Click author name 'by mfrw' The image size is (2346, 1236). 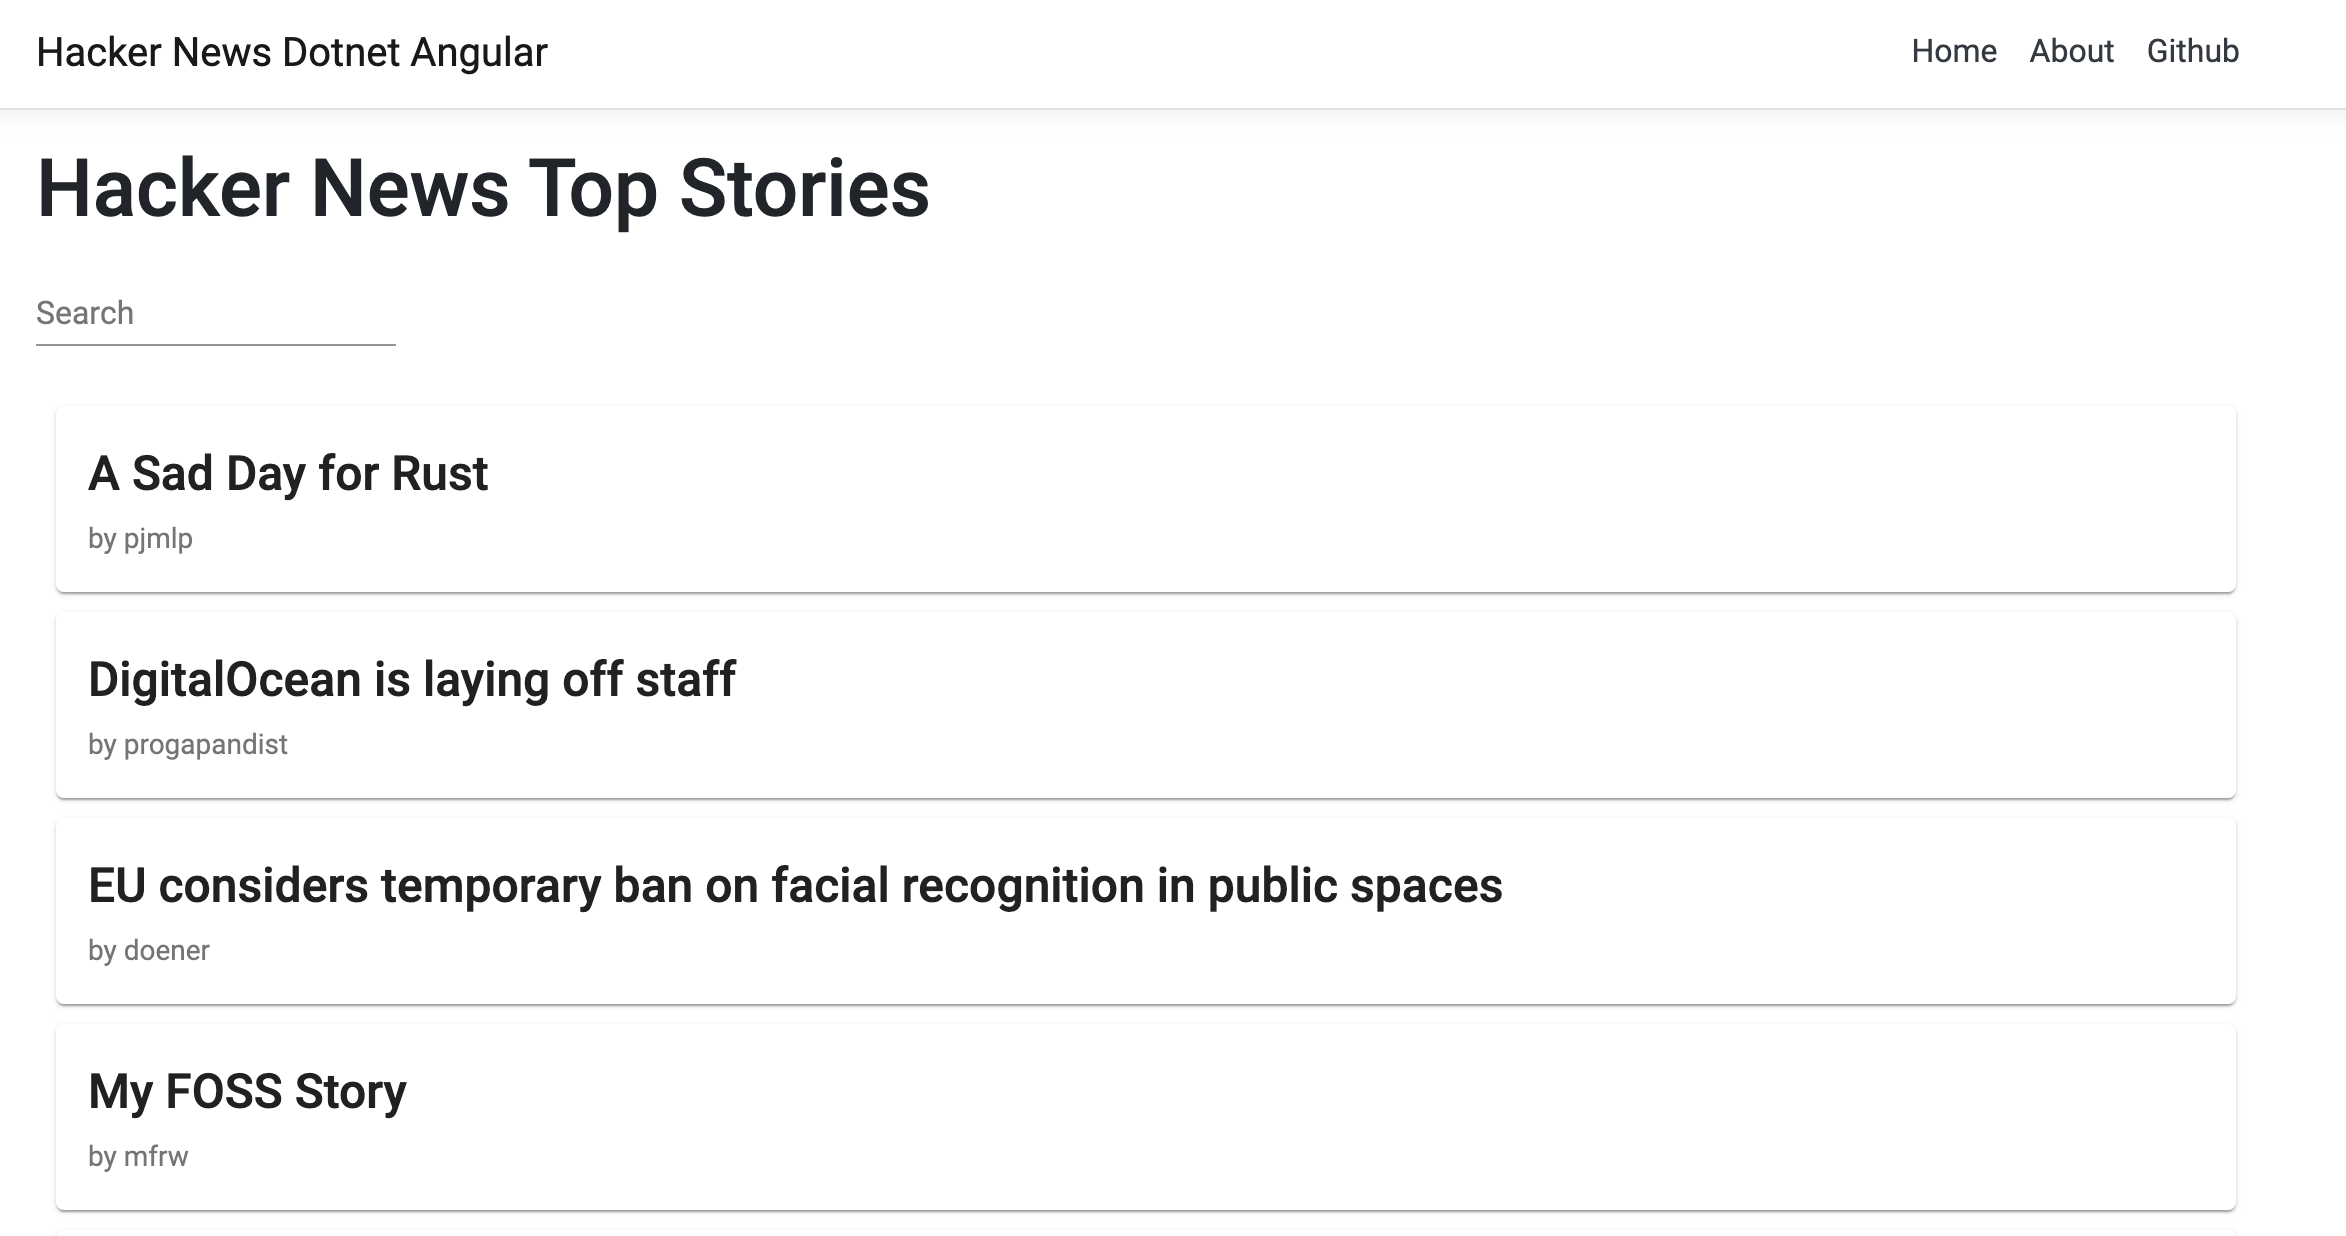138,1156
